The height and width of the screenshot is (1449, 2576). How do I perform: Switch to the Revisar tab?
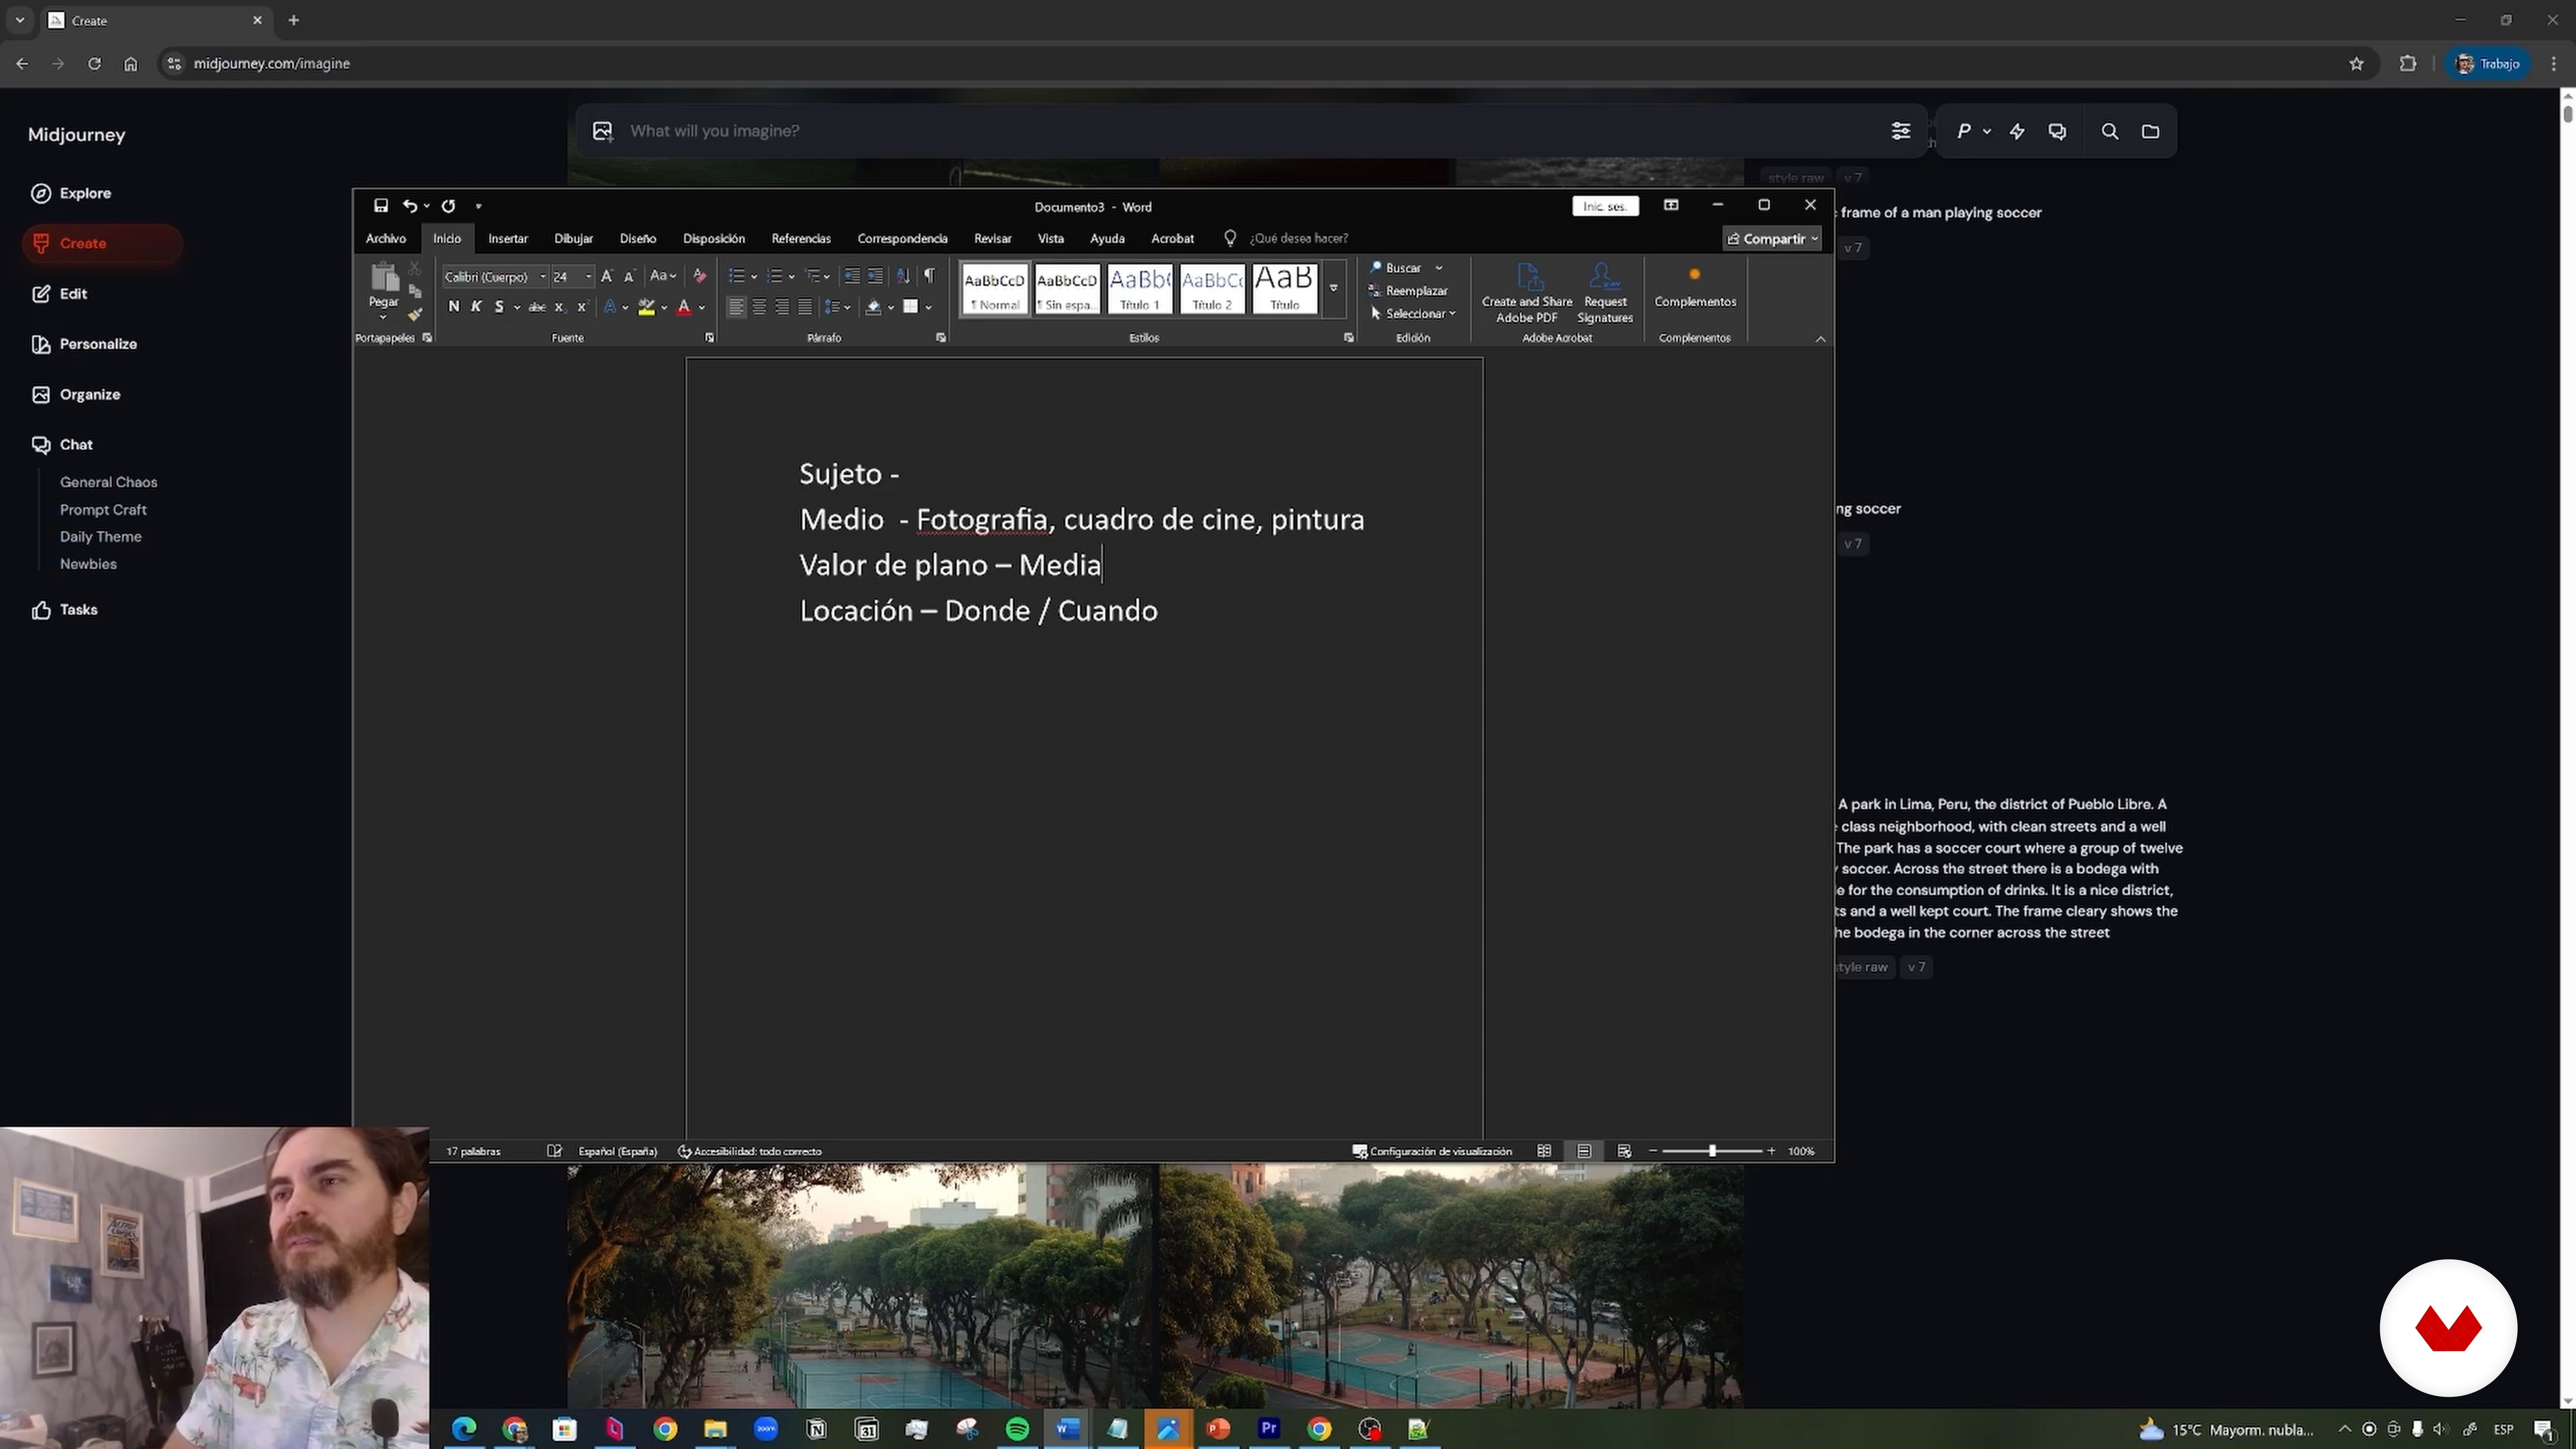993,239
